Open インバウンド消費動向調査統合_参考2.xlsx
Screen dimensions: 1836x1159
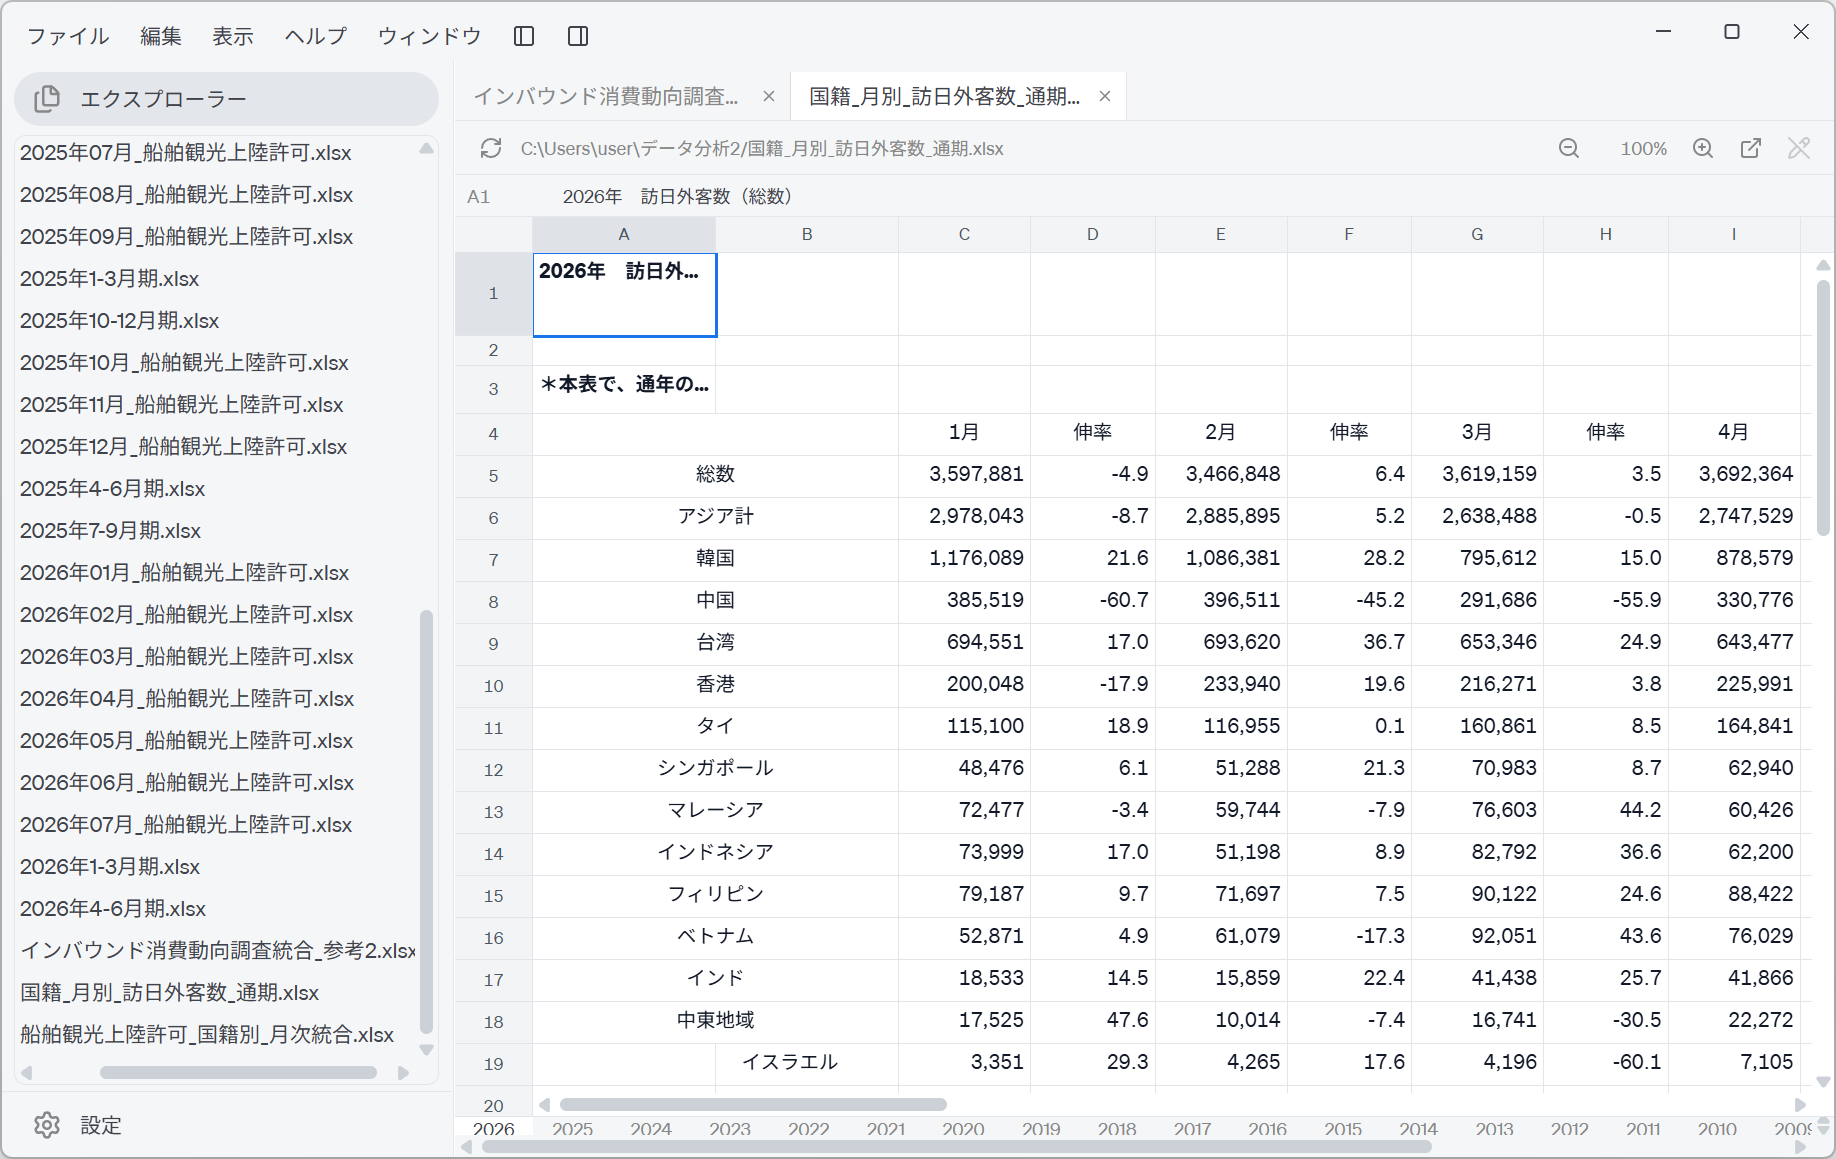[217, 951]
